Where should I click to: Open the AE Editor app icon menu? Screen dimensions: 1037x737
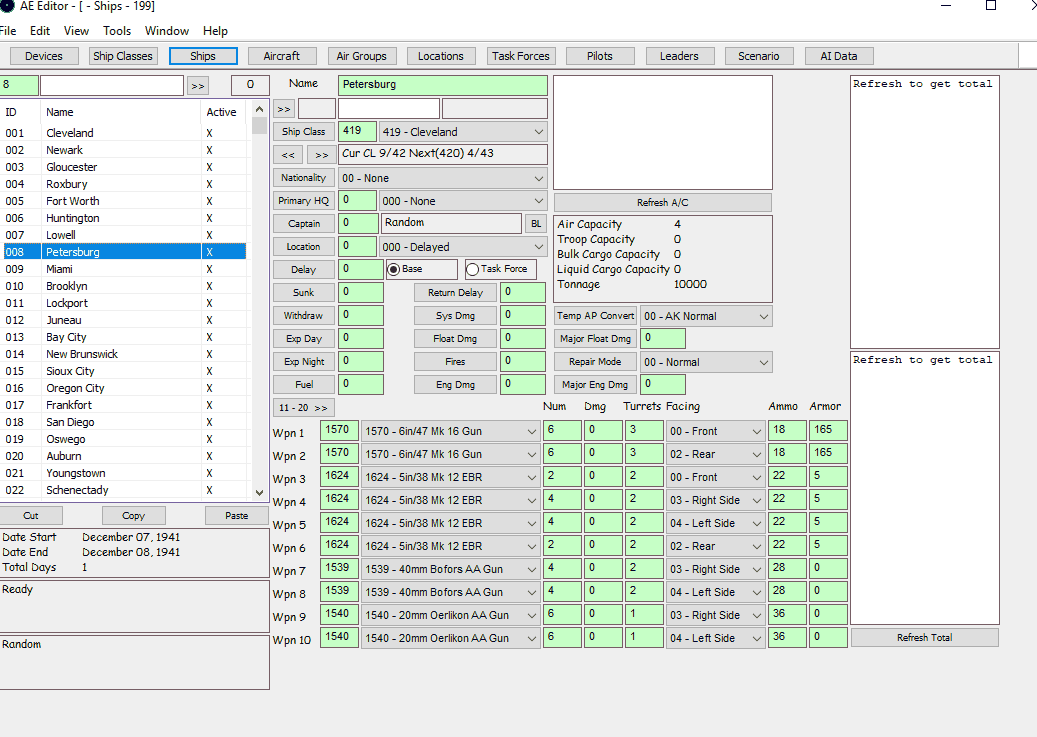[7, 6]
